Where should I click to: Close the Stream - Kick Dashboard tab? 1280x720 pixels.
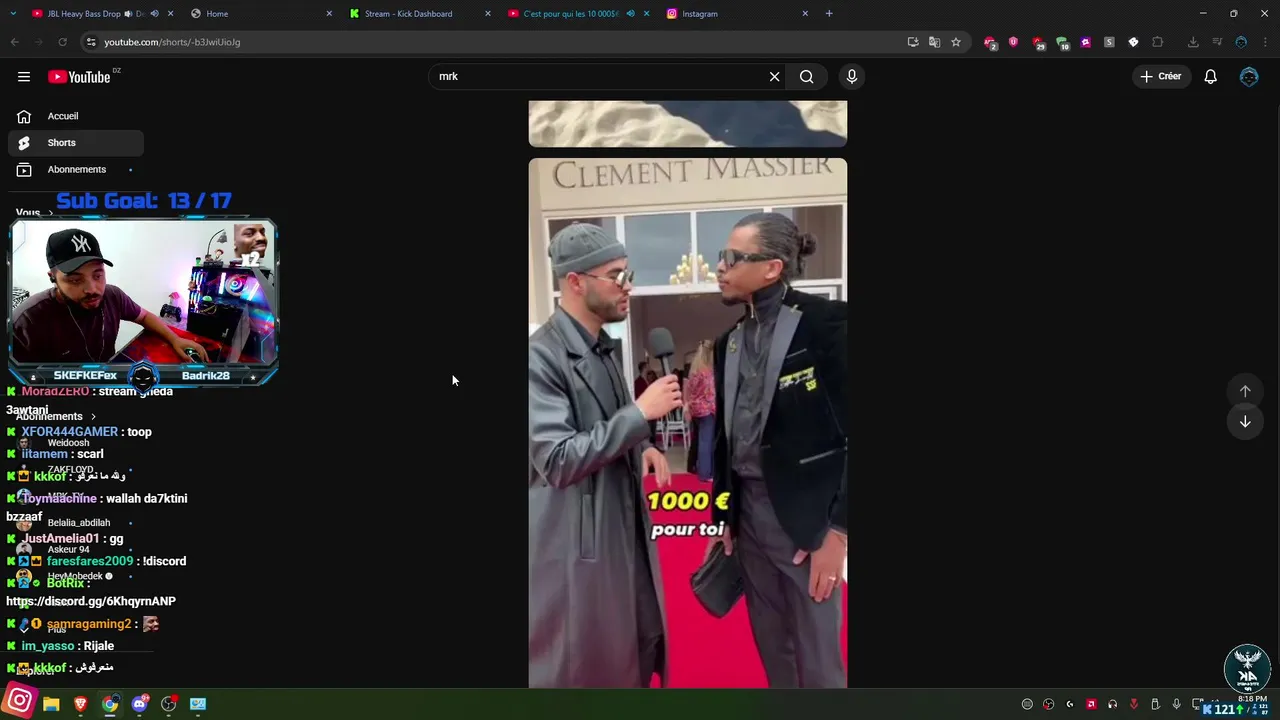(x=488, y=14)
